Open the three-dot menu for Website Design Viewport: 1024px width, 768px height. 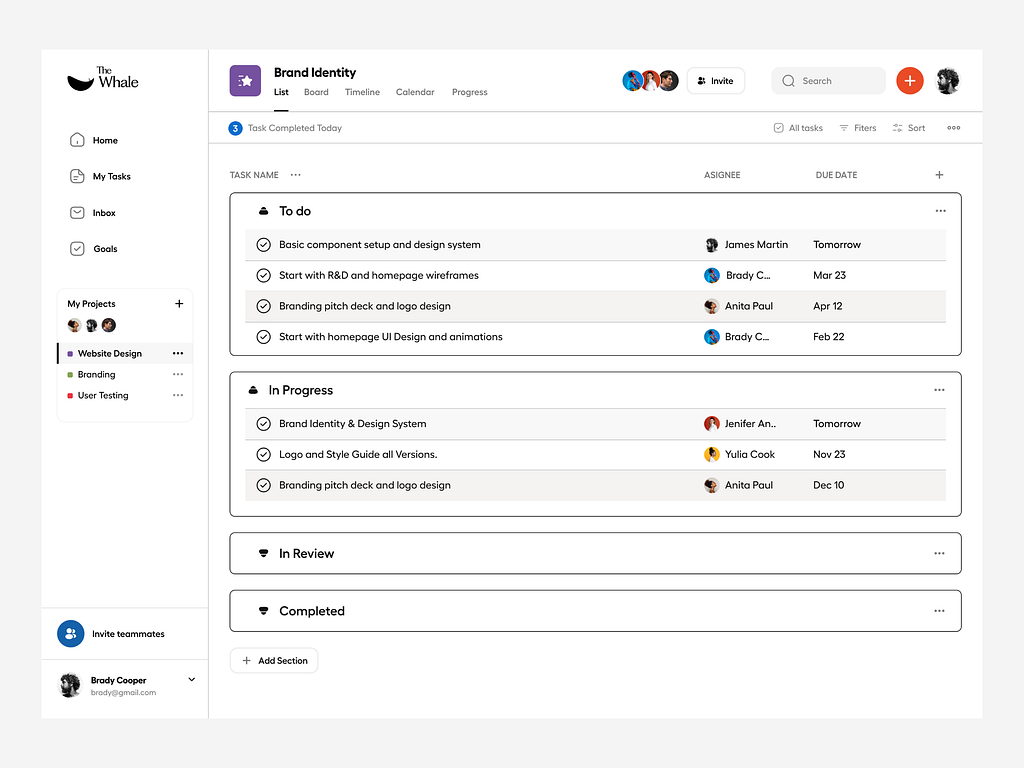click(178, 353)
